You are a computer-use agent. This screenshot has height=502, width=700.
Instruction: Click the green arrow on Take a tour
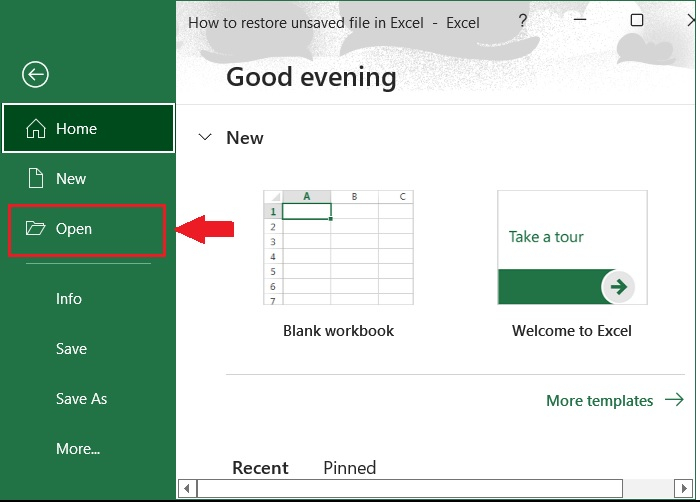click(618, 287)
